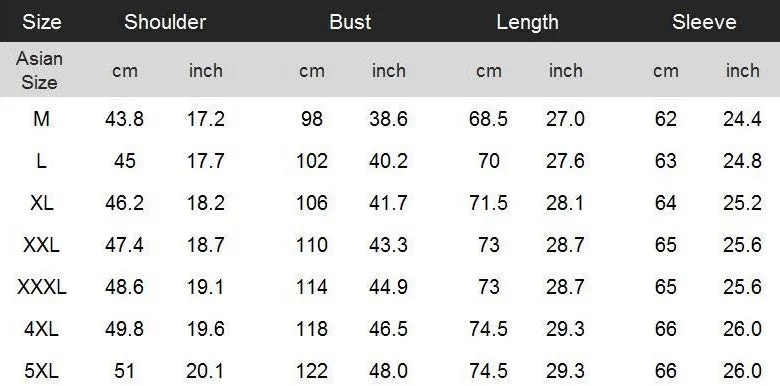Click shoulder value 43.8 for M
The image size is (780, 386).
click(124, 119)
